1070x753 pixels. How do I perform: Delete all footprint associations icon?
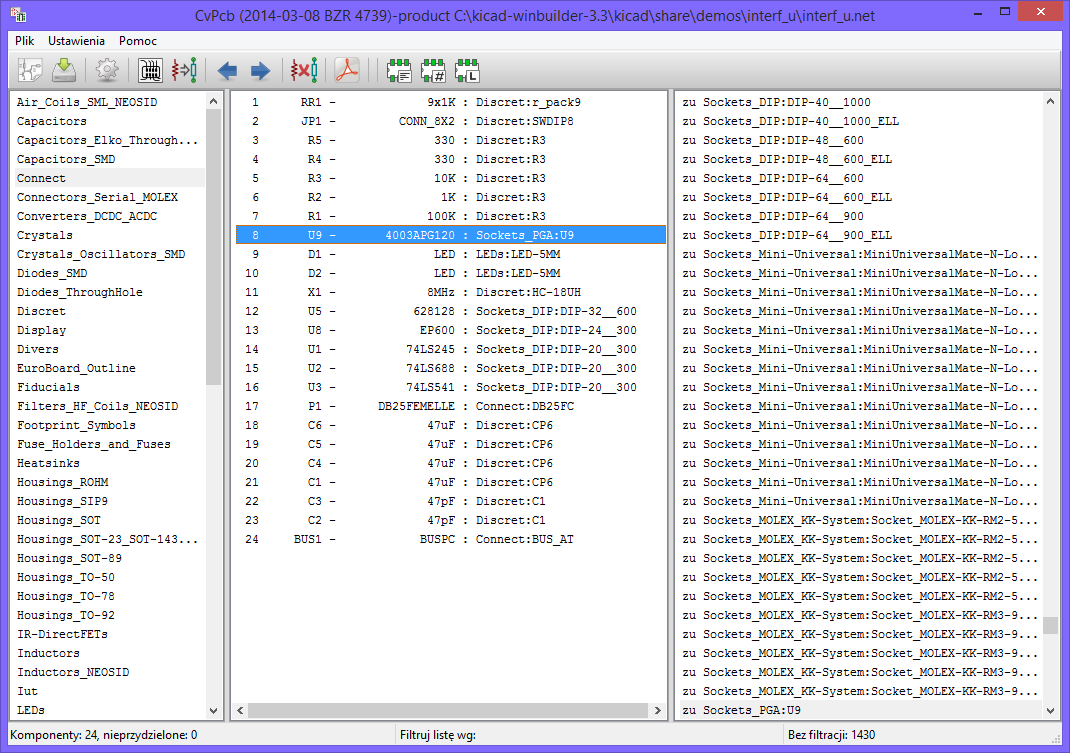[x=303, y=70]
